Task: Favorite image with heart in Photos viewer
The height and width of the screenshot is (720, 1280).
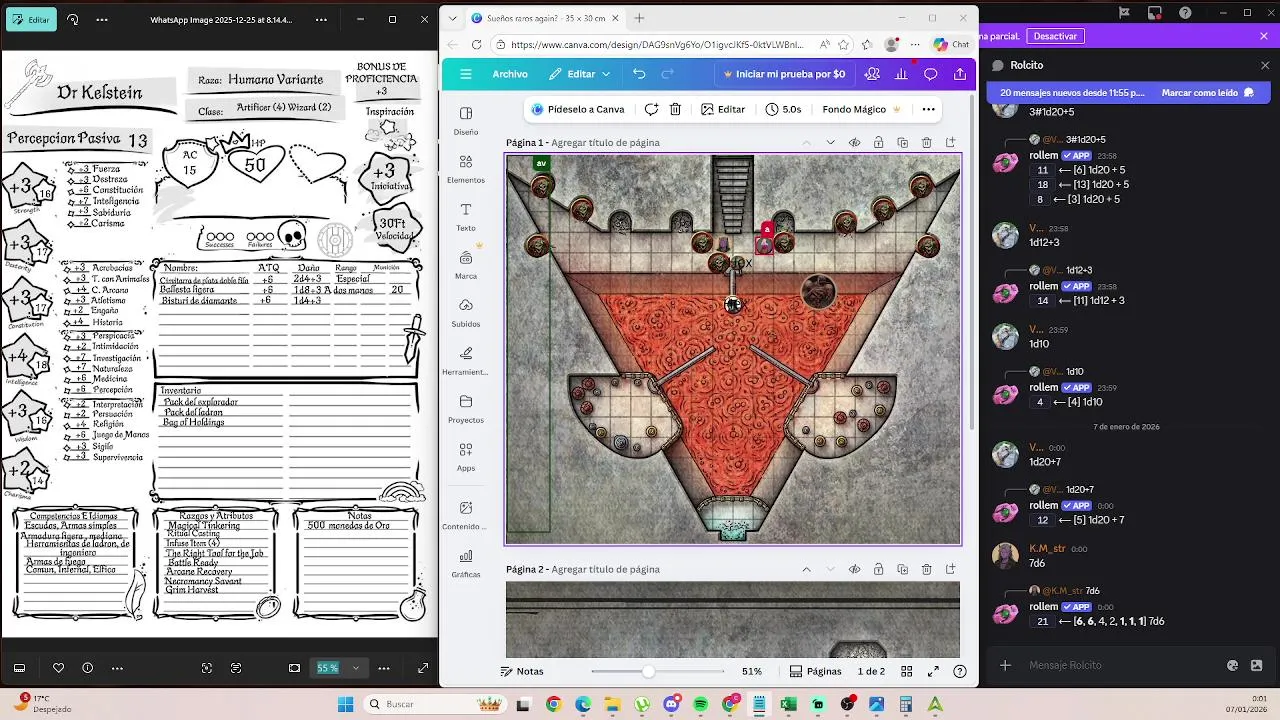Action: (58, 668)
